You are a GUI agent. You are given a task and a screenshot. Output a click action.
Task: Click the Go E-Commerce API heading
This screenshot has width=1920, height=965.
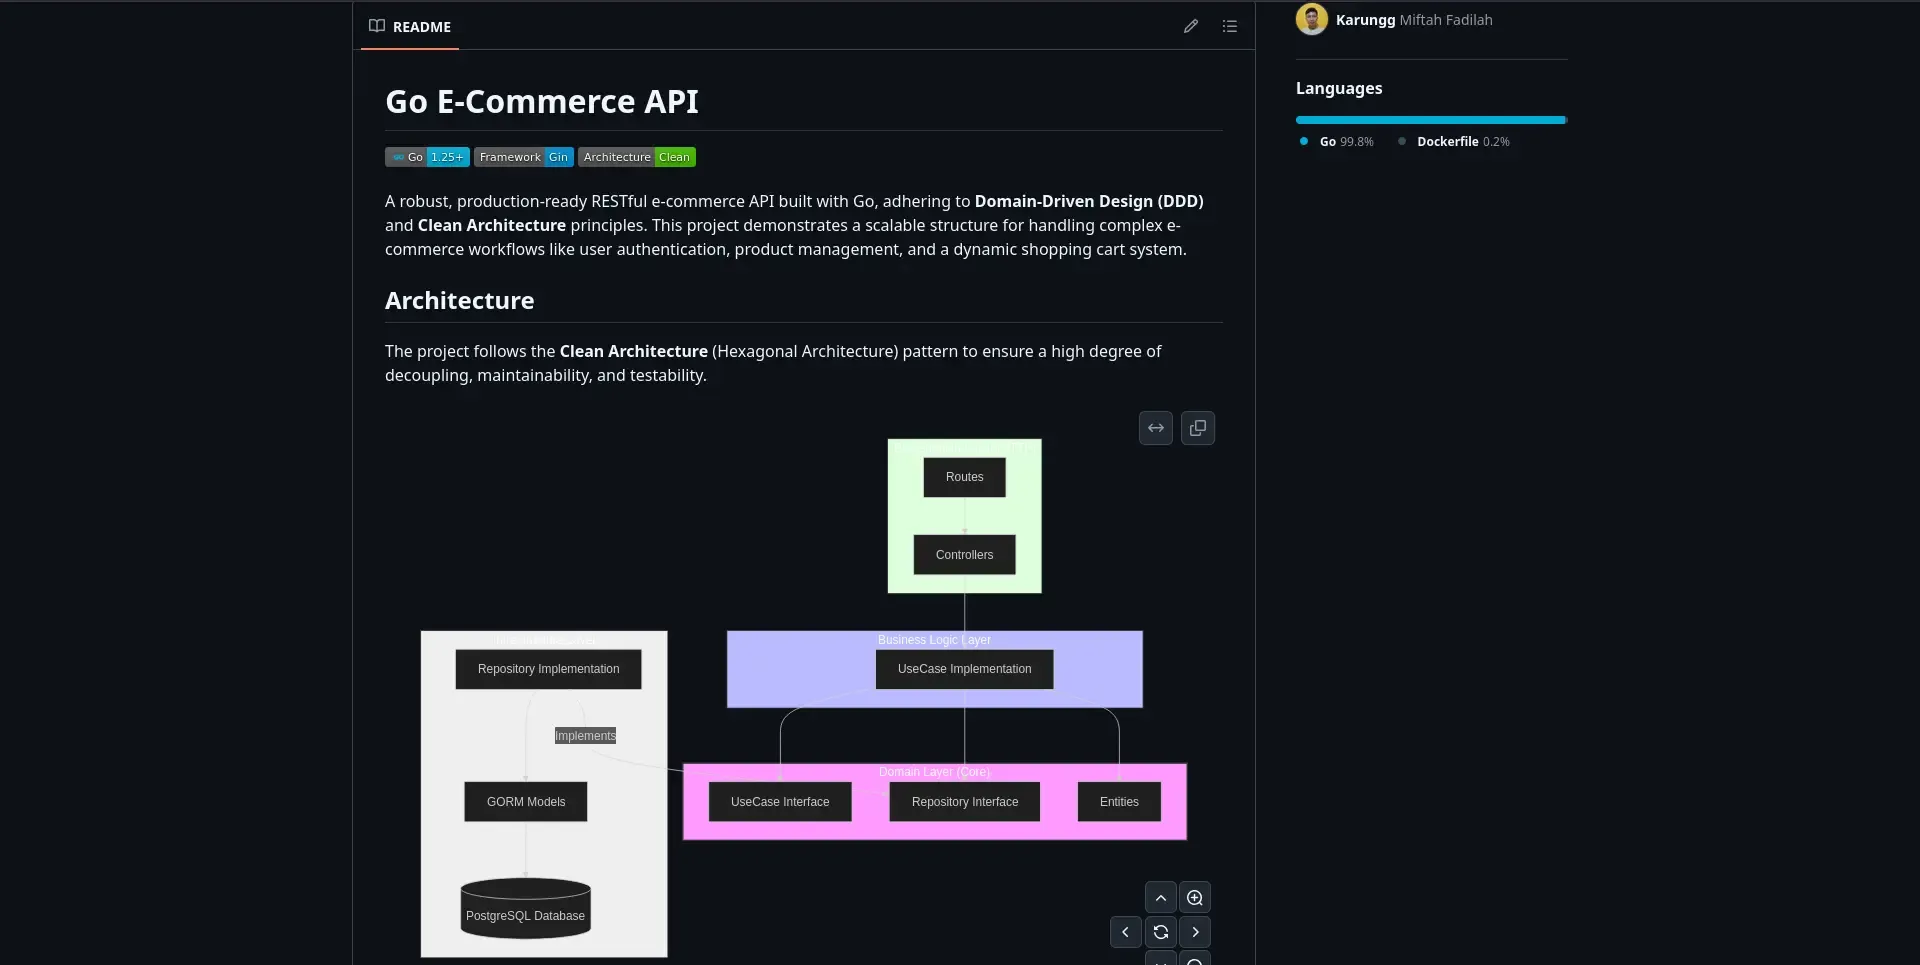(542, 102)
